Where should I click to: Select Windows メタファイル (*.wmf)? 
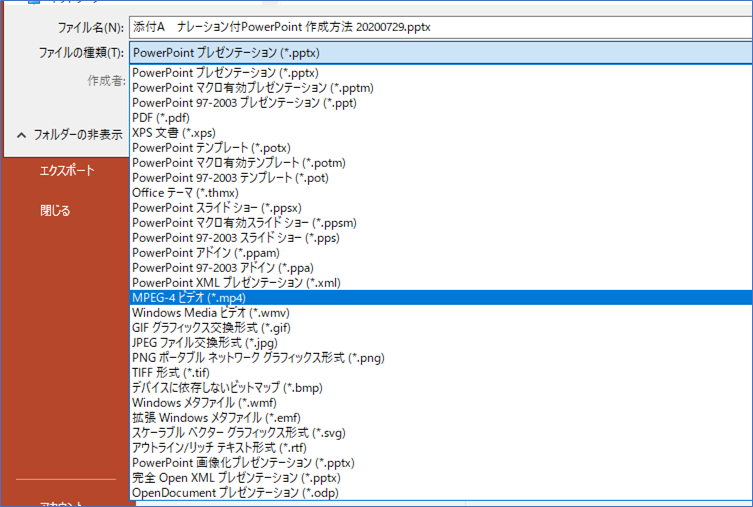[441, 403]
